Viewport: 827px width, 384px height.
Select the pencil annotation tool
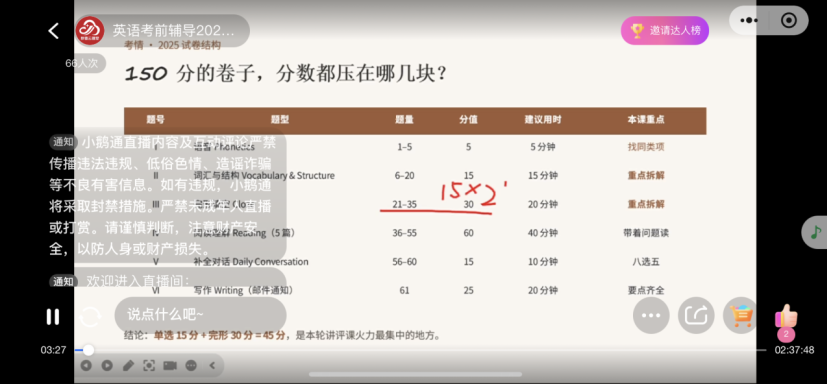(128, 365)
